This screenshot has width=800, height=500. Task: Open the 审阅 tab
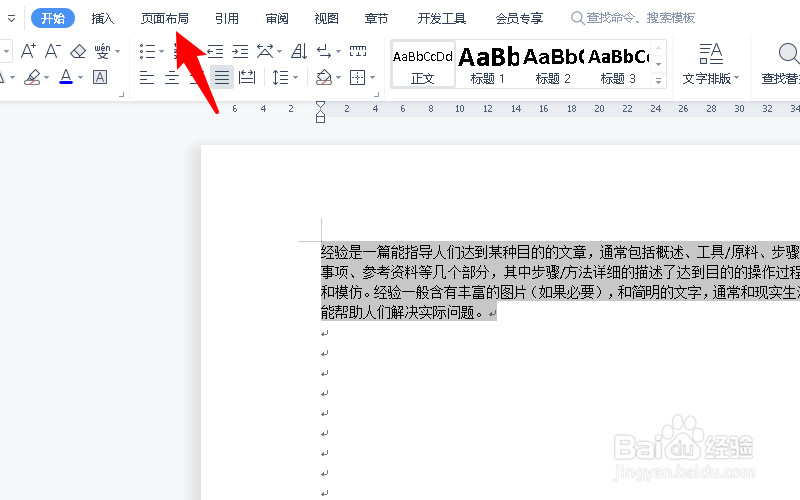277,18
